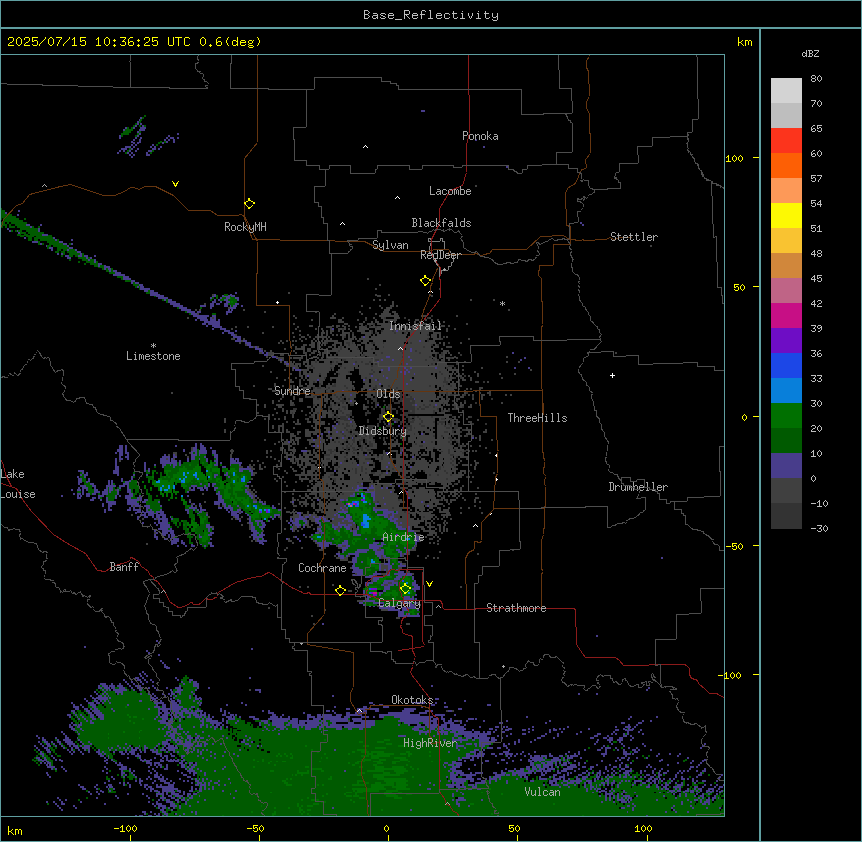Click the Limestone label
The height and width of the screenshot is (842, 862).
153,356
